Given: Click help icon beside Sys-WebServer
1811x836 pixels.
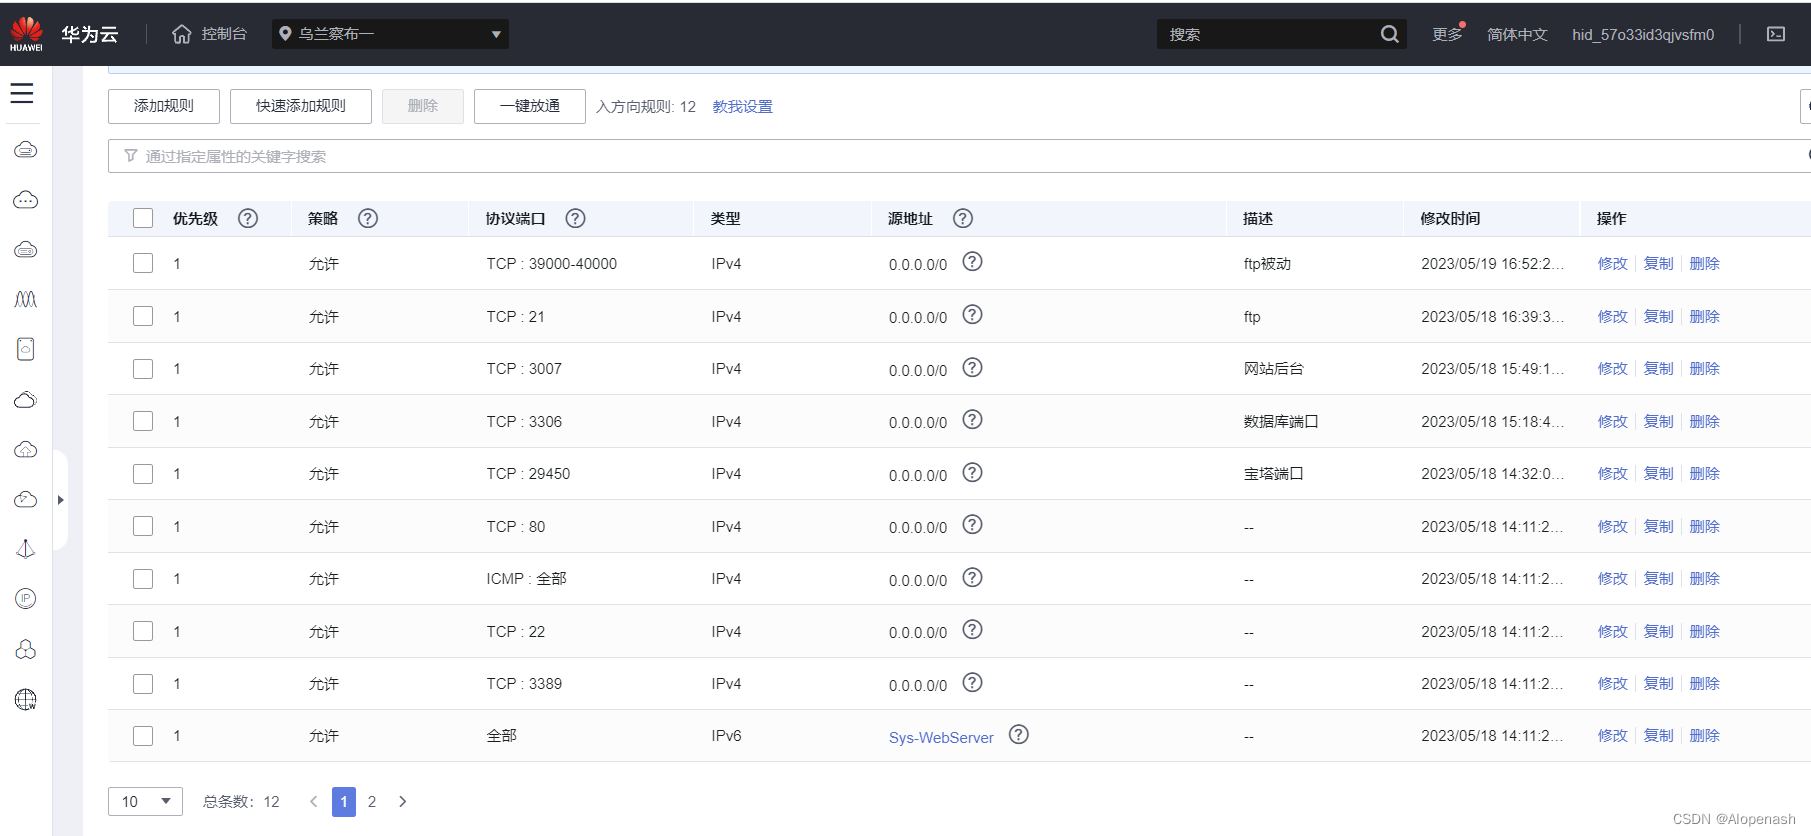Looking at the screenshot, I should pyautogui.click(x=1018, y=735).
